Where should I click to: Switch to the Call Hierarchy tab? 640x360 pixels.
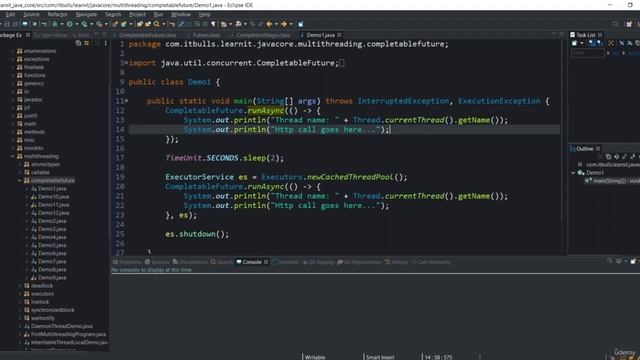coord(431,262)
